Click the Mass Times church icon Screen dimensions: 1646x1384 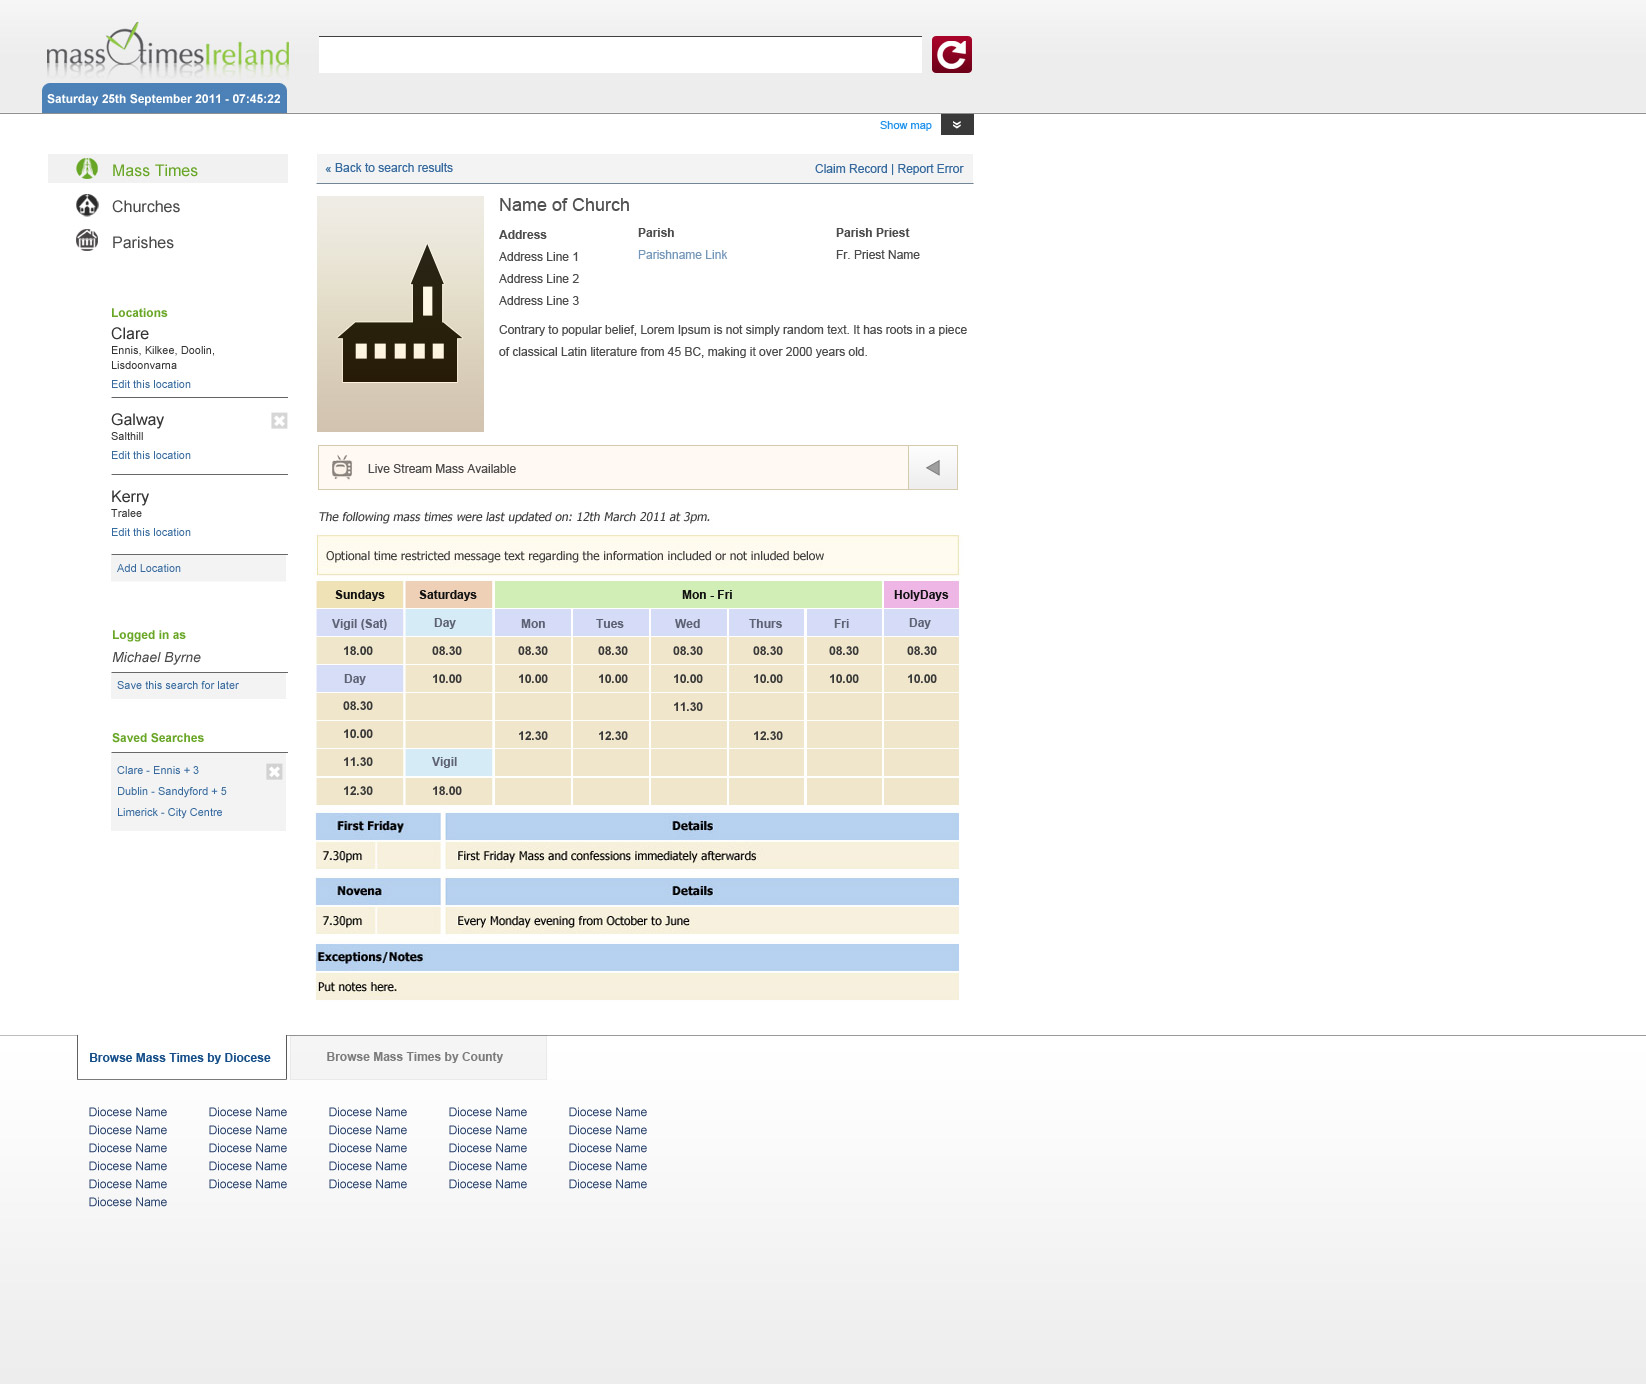click(x=88, y=169)
